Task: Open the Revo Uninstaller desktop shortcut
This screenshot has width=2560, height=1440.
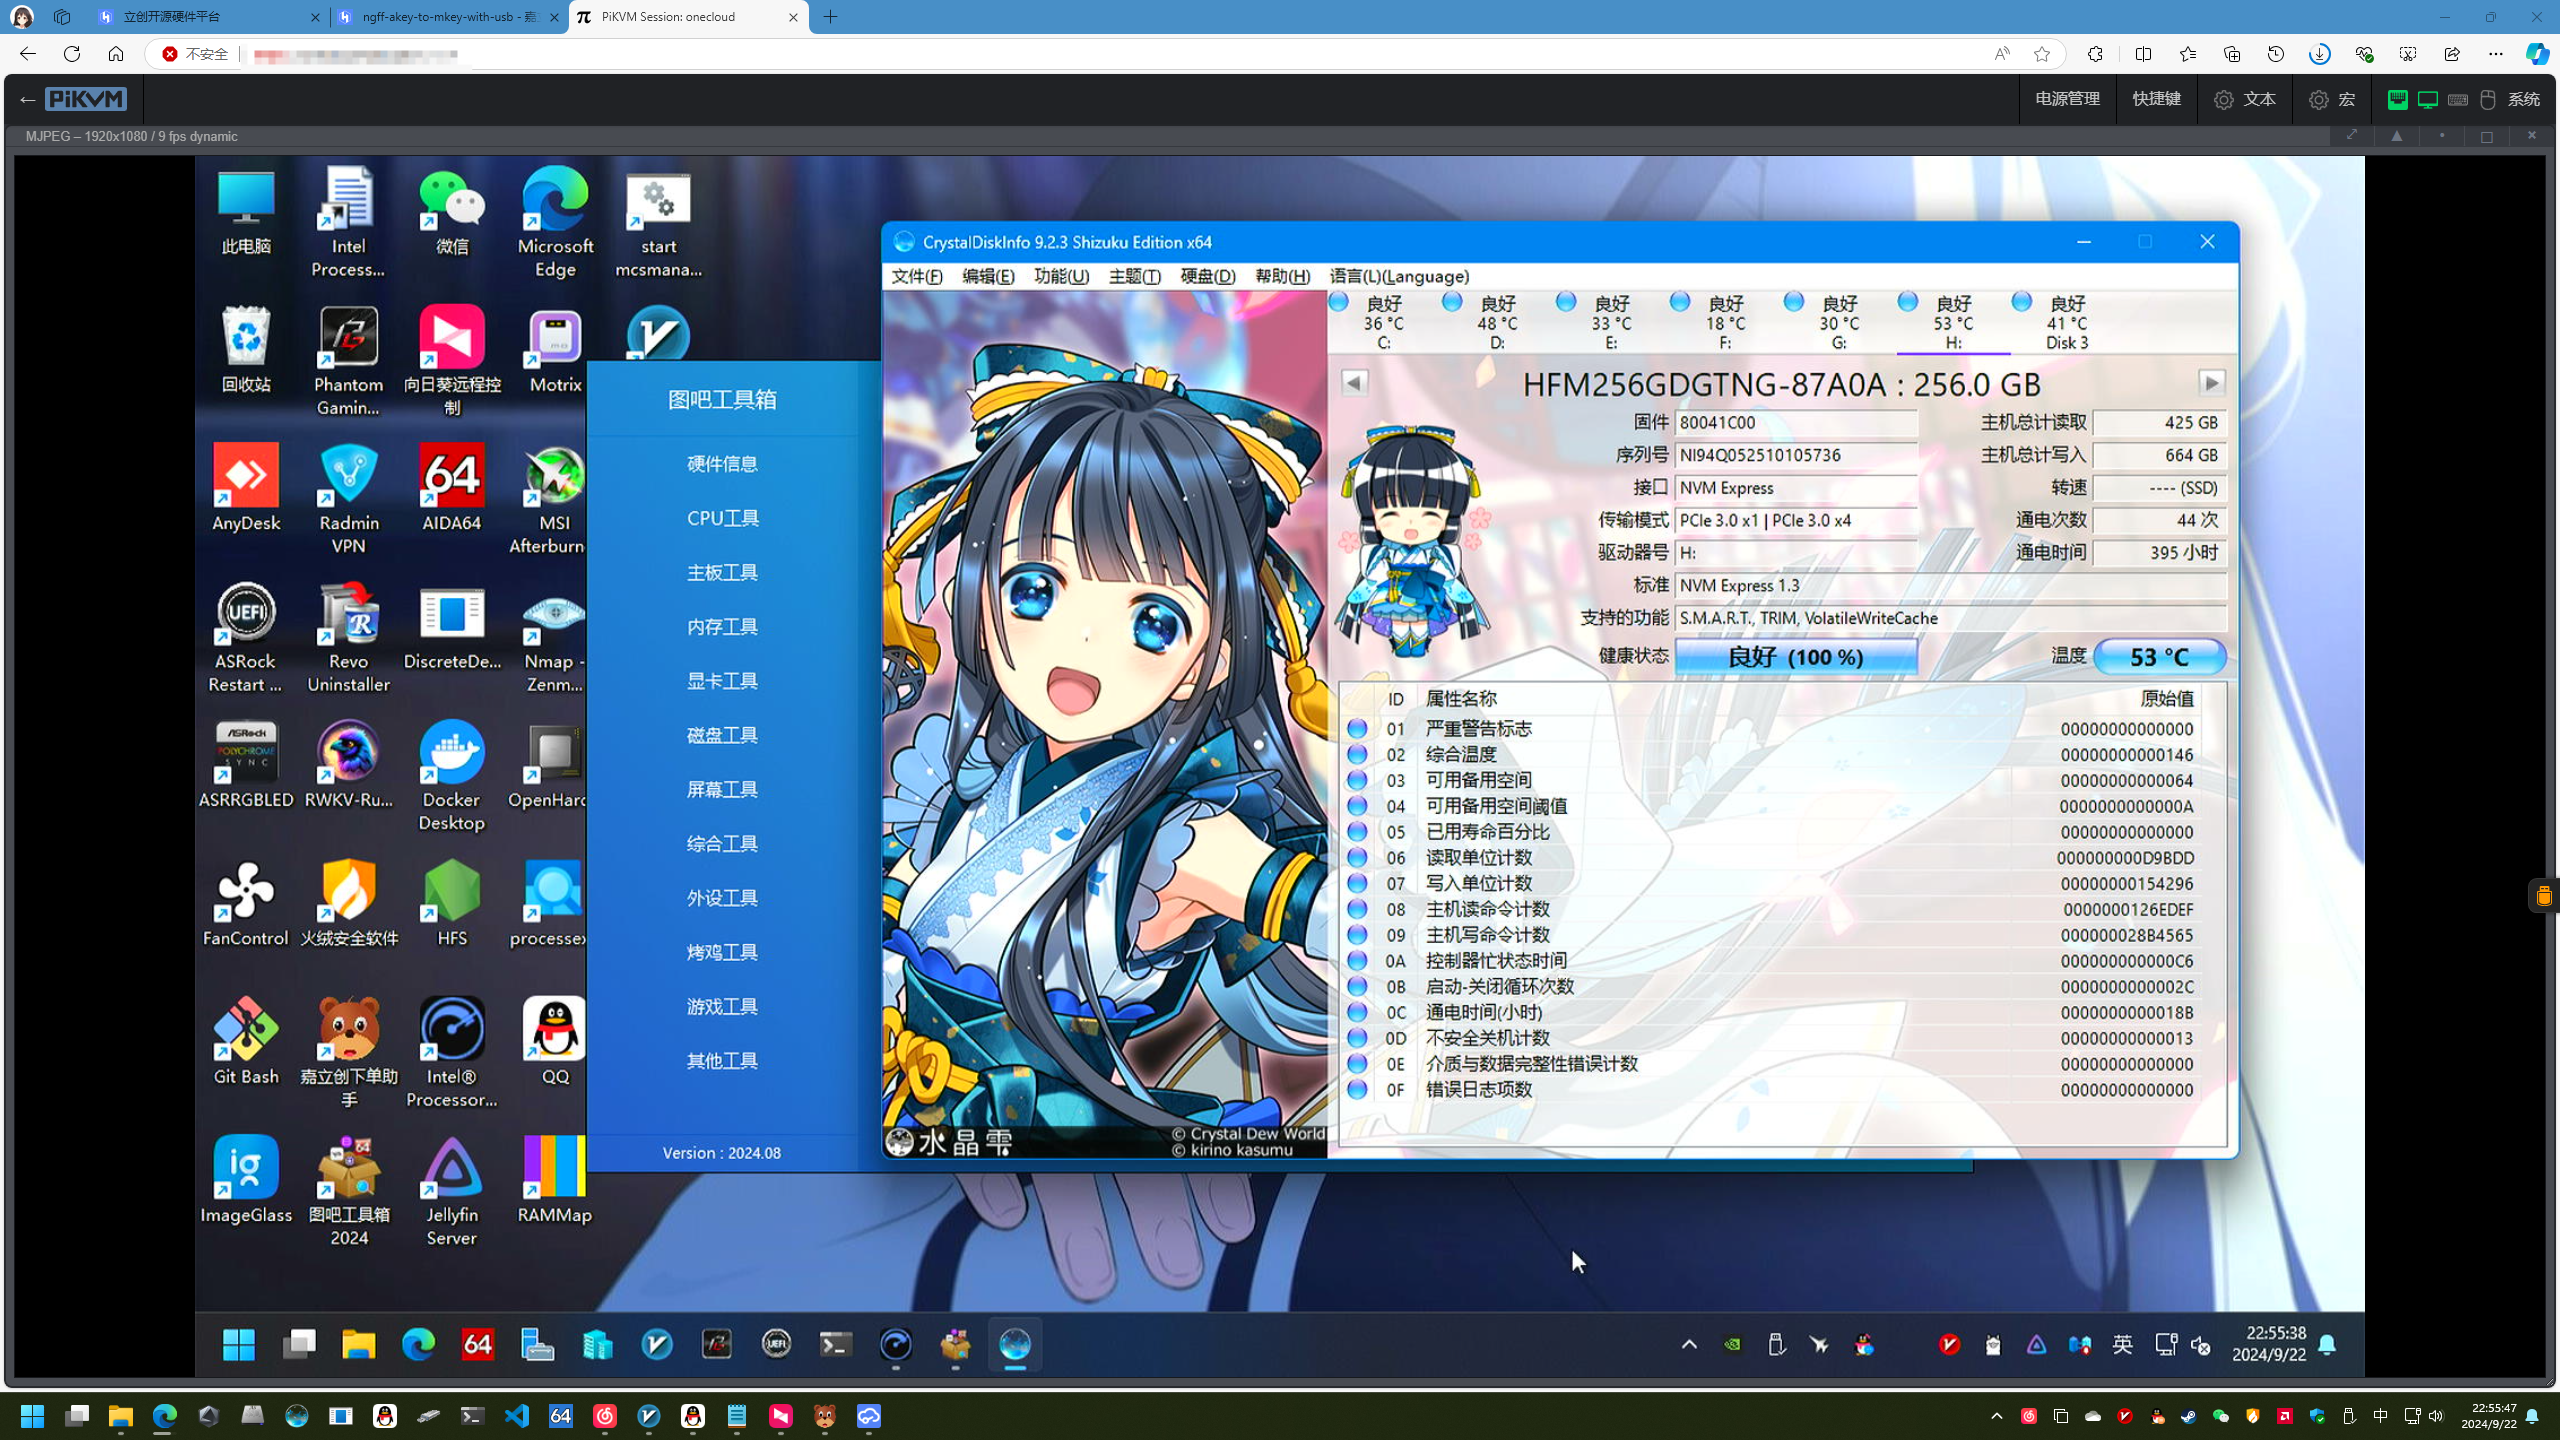Action: 349,638
